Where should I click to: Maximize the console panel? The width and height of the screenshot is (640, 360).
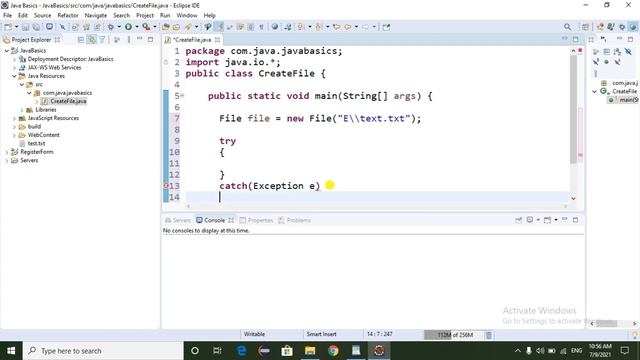click(x=576, y=220)
